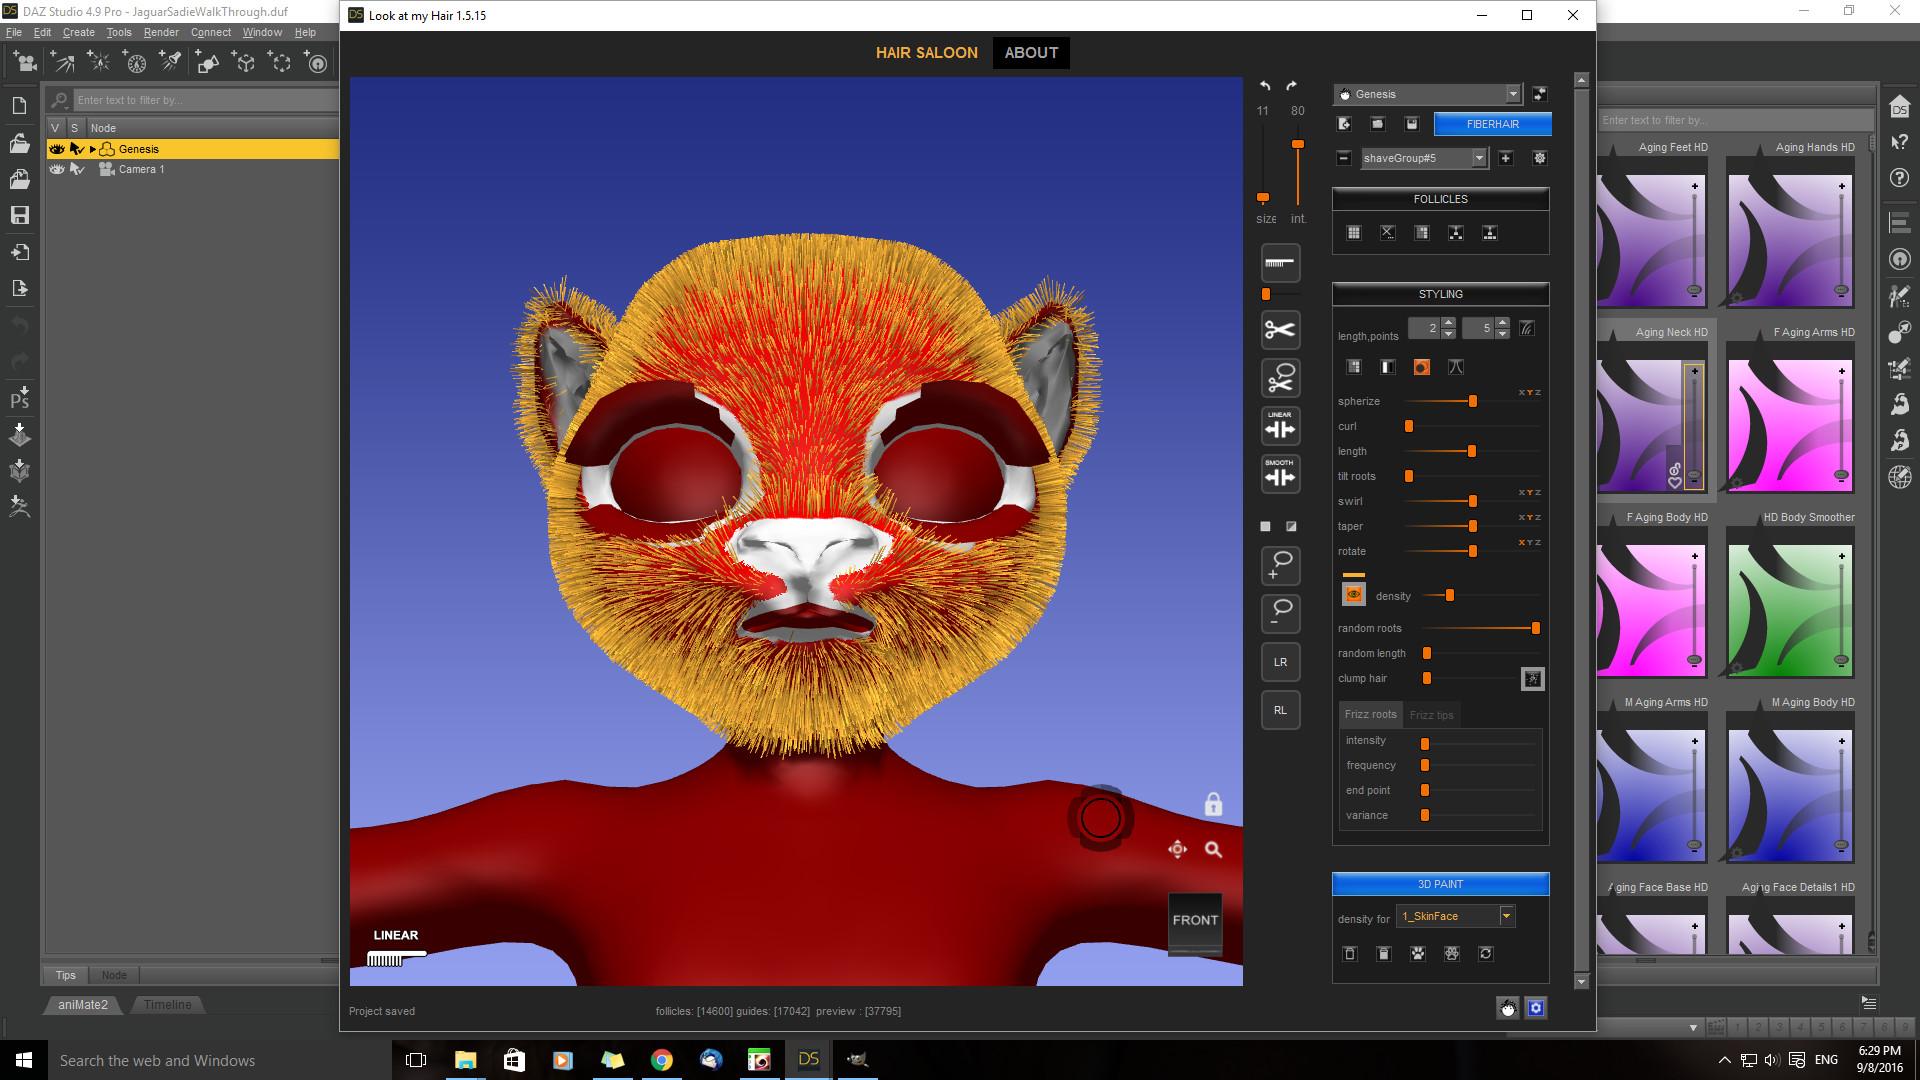
Task: Toggle visibility eye for Genesis node
Action: (57, 149)
